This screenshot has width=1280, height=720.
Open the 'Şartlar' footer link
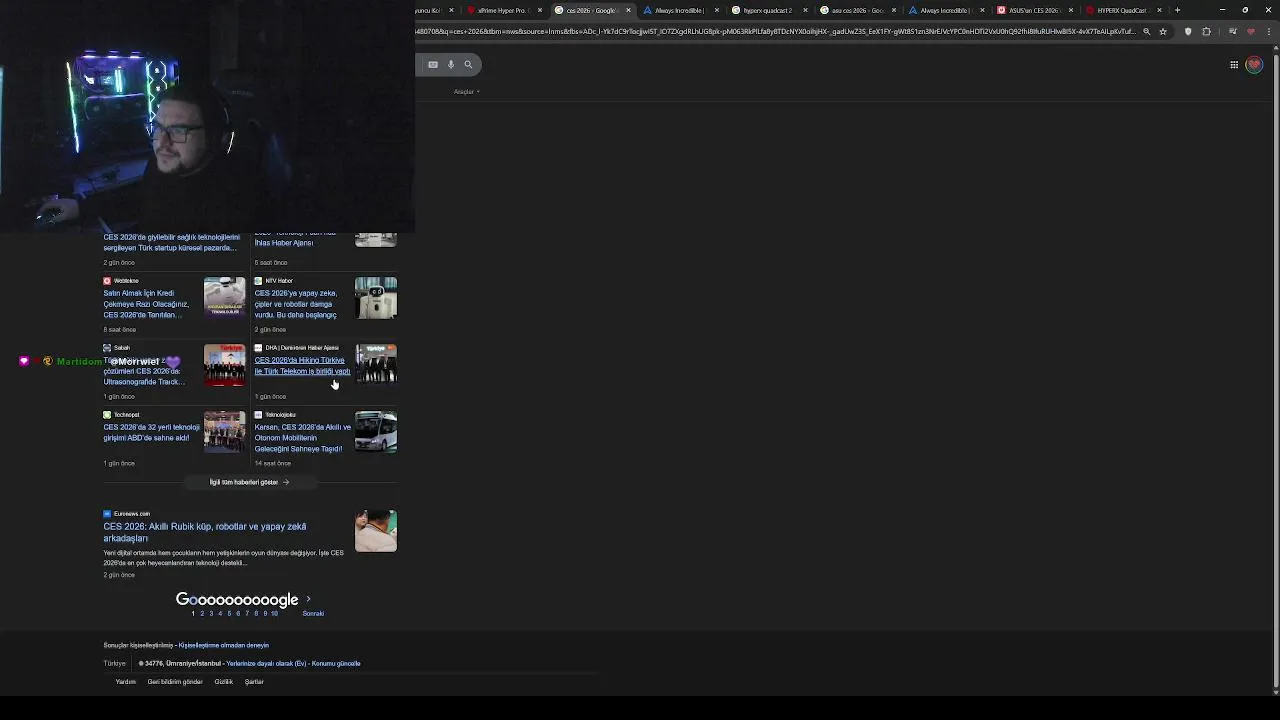pyautogui.click(x=254, y=682)
